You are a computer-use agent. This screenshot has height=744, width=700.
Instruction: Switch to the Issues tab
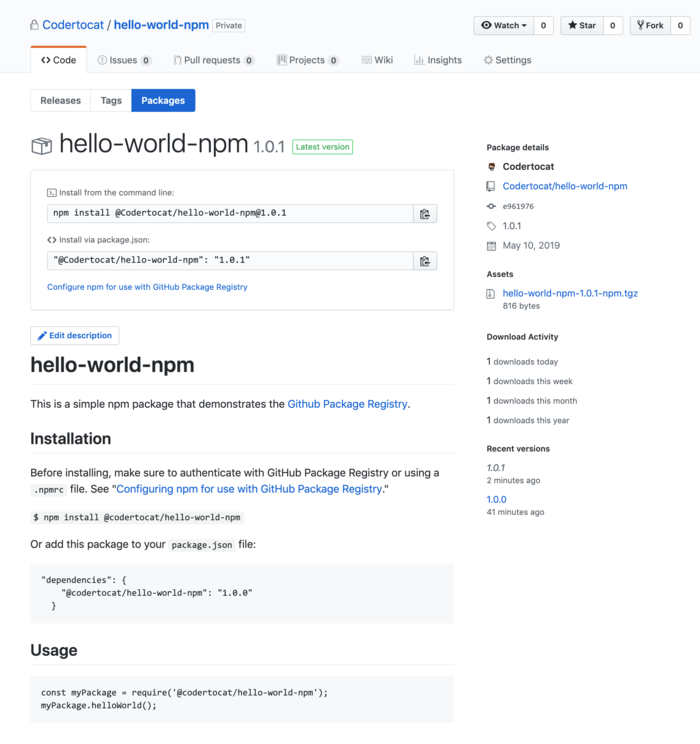[x=124, y=60]
